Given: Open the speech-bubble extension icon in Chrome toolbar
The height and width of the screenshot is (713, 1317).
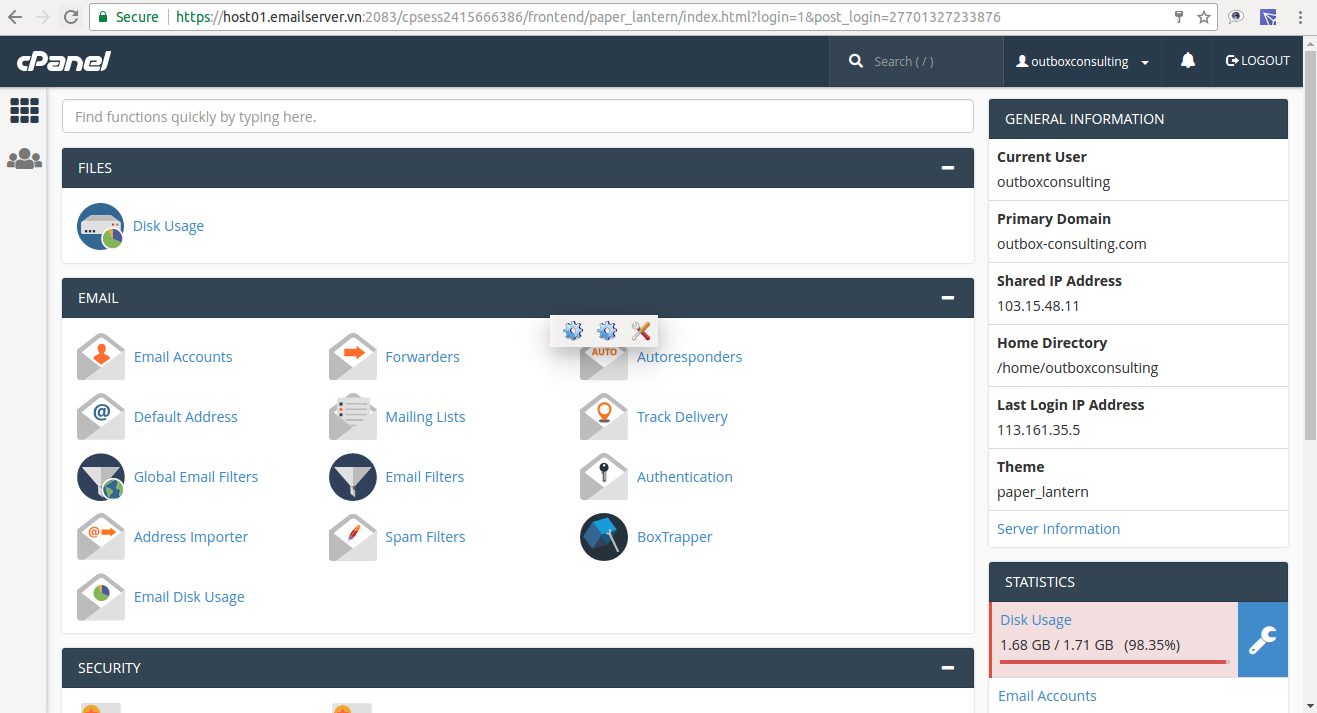Looking at the screenshot, I should [x=1237, y=17].
